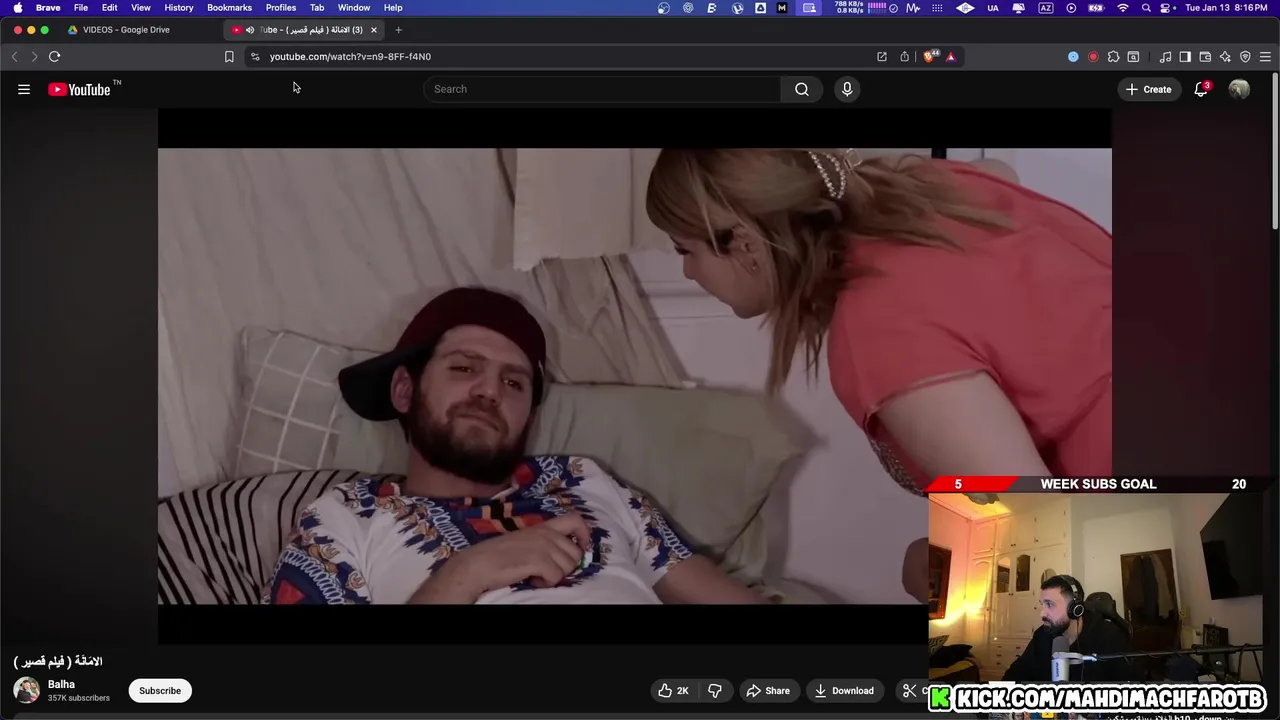This screenshot has width=1280, height=720.
Task: Open the tab search extension icon
Action: click(x=1133, y=57)
